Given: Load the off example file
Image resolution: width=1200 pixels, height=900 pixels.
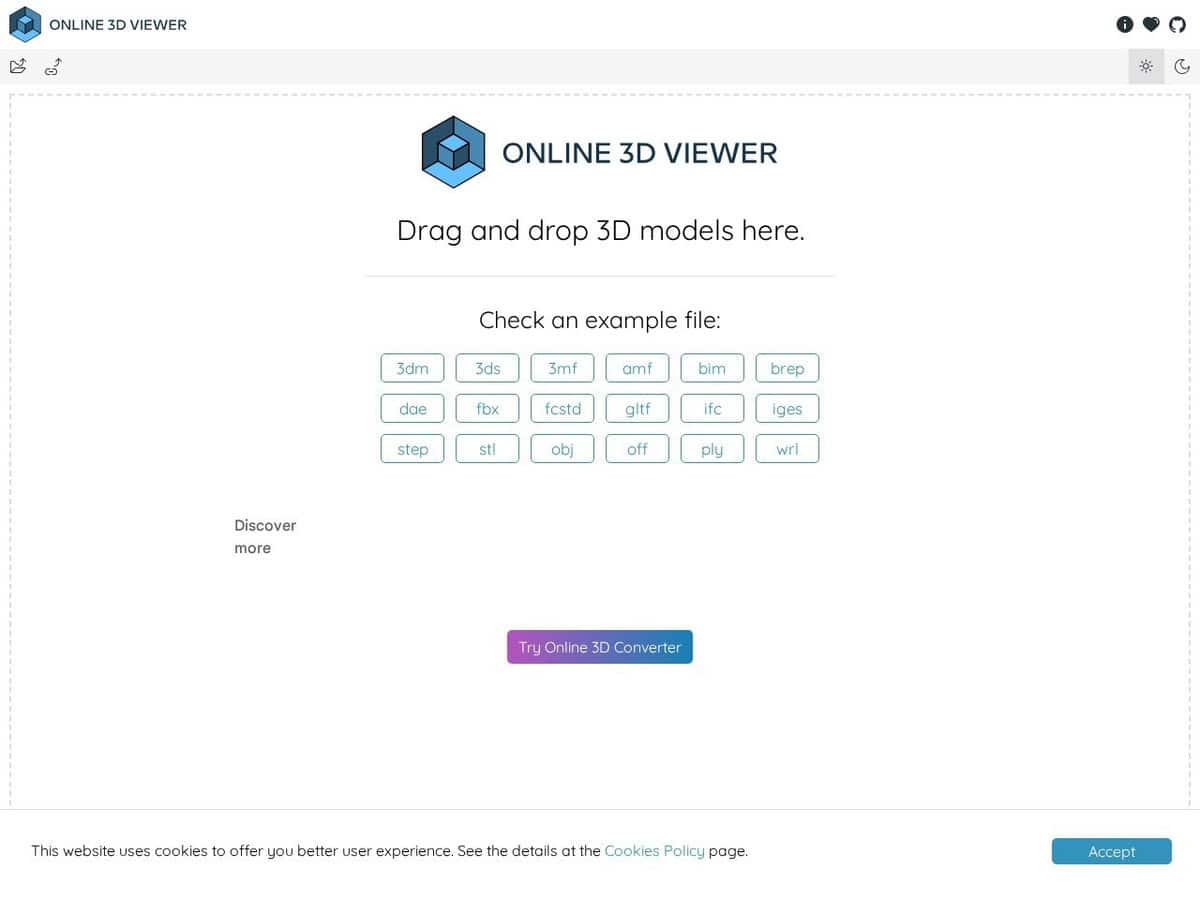Looking at the screenshot, I should click(637, 448).
